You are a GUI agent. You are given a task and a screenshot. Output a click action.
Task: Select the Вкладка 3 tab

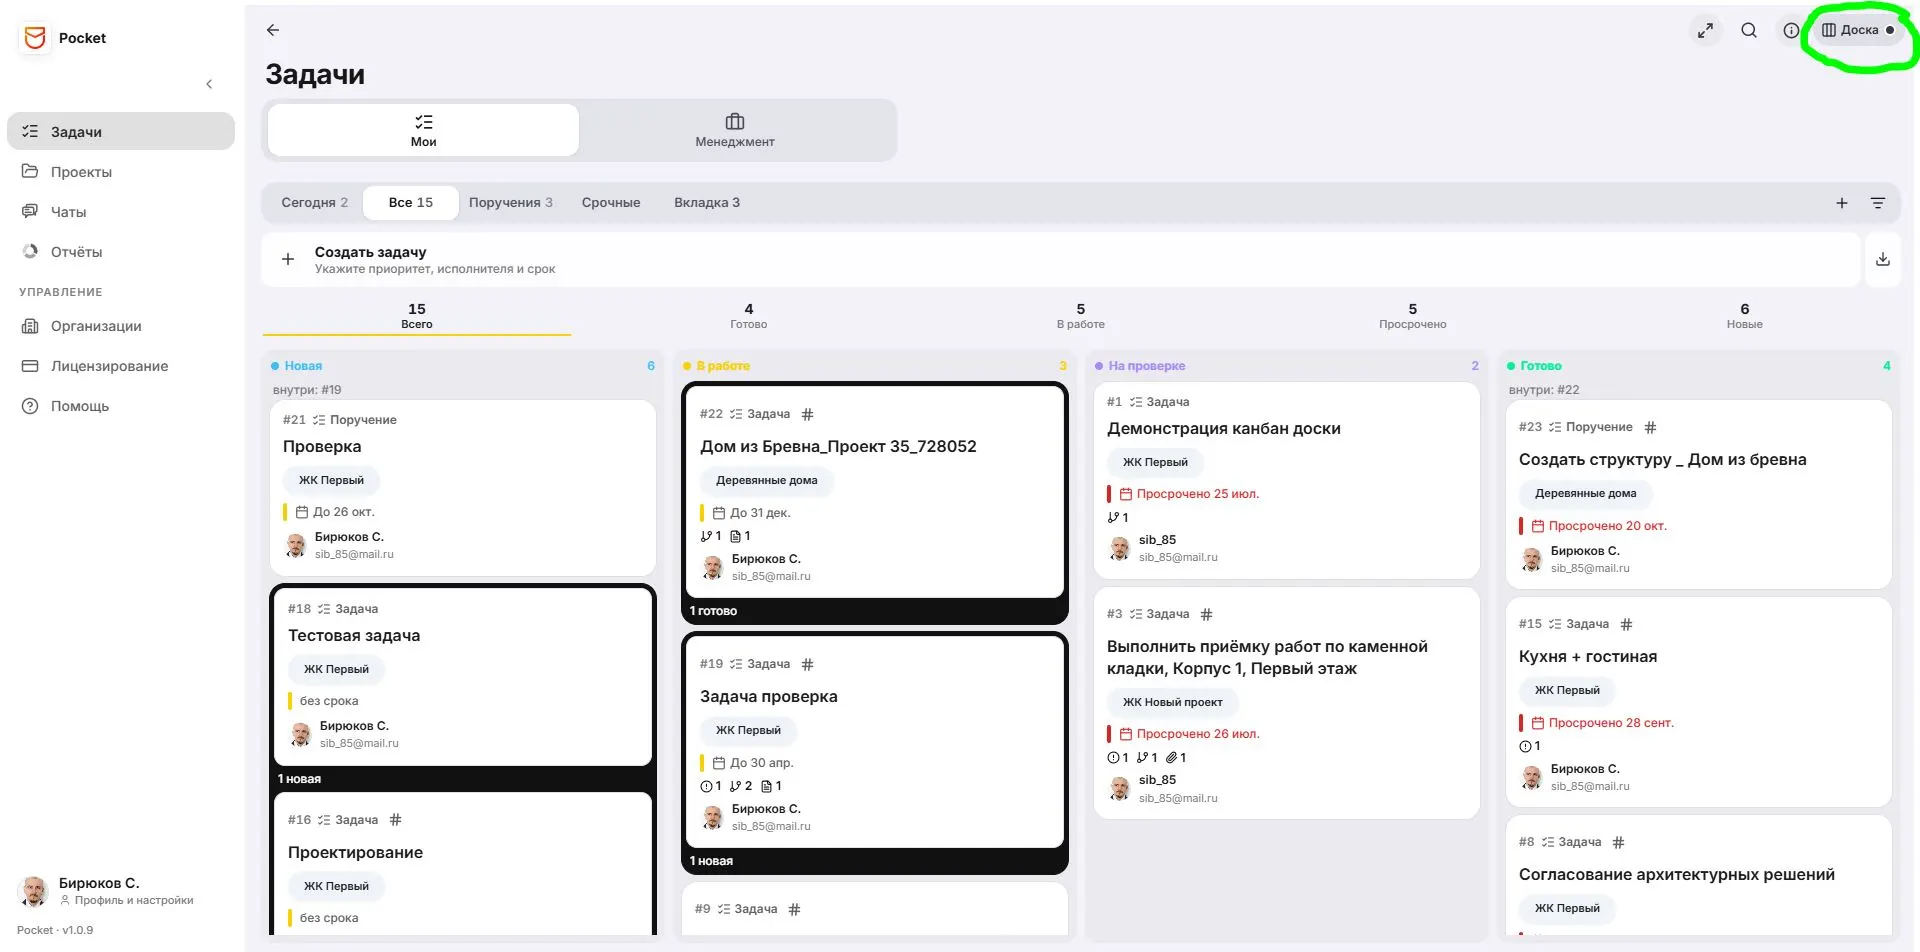coord(707,202)
